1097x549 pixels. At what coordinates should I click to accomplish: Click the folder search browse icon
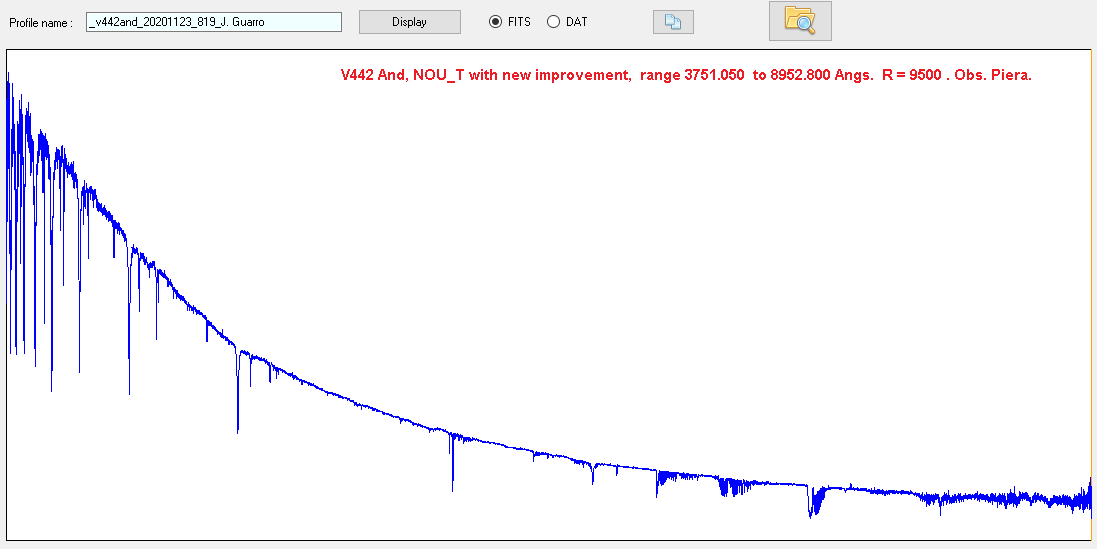pyautogui.click(x=799, y=21)
